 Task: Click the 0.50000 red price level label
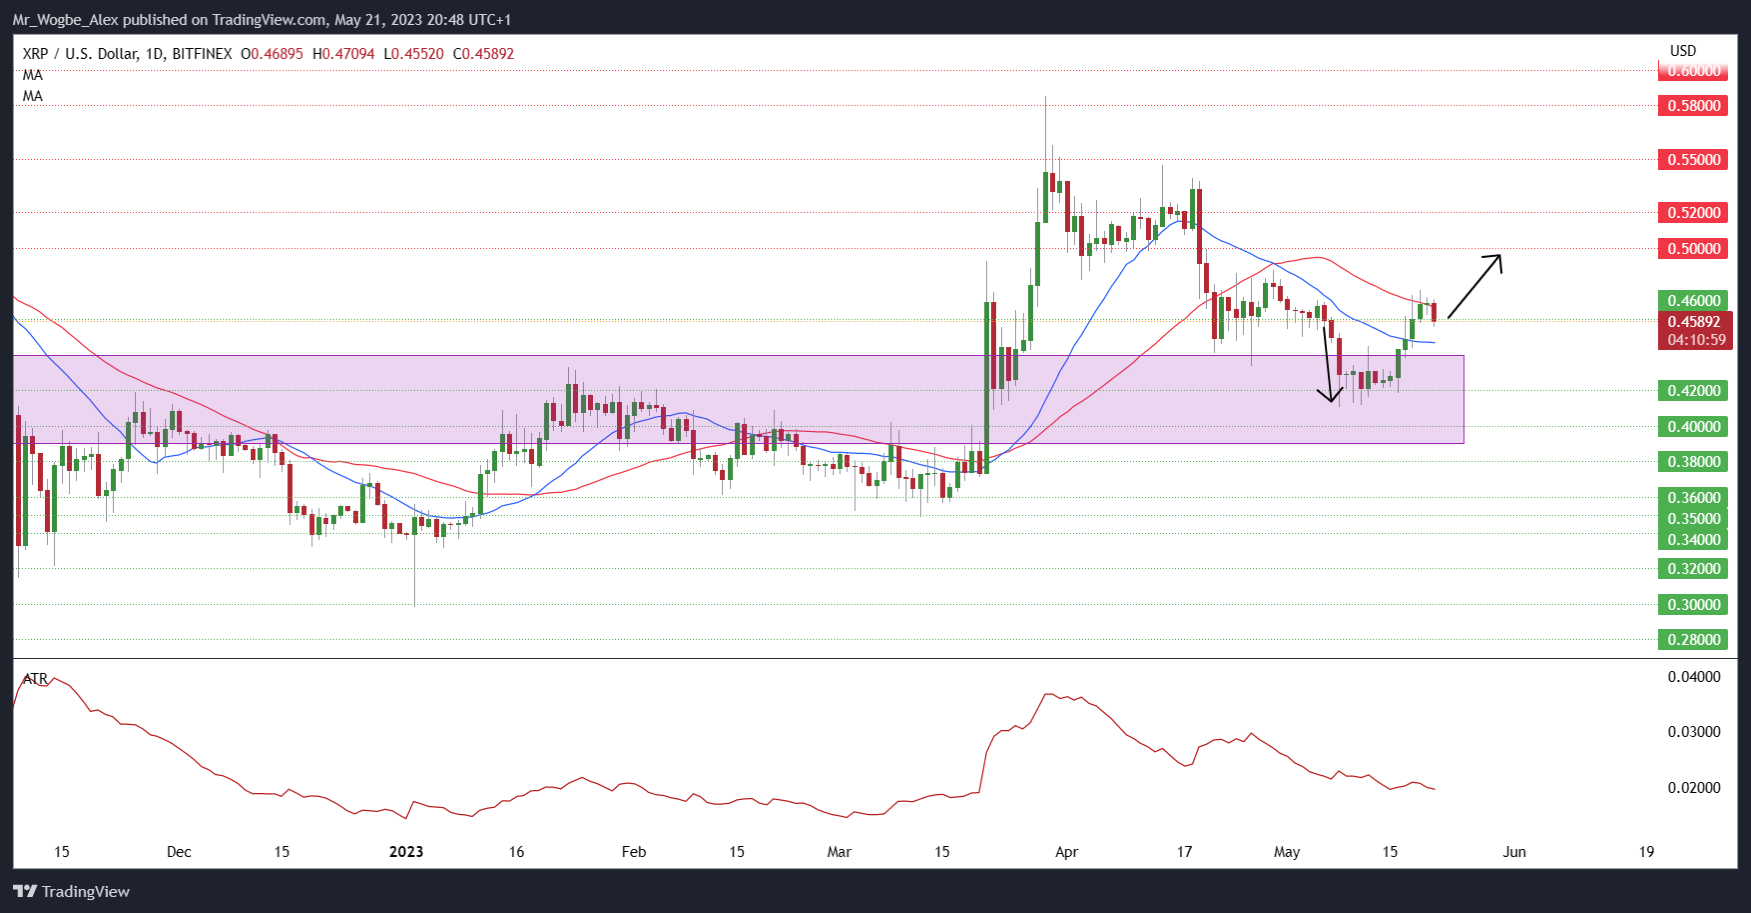coord(1693,248)
